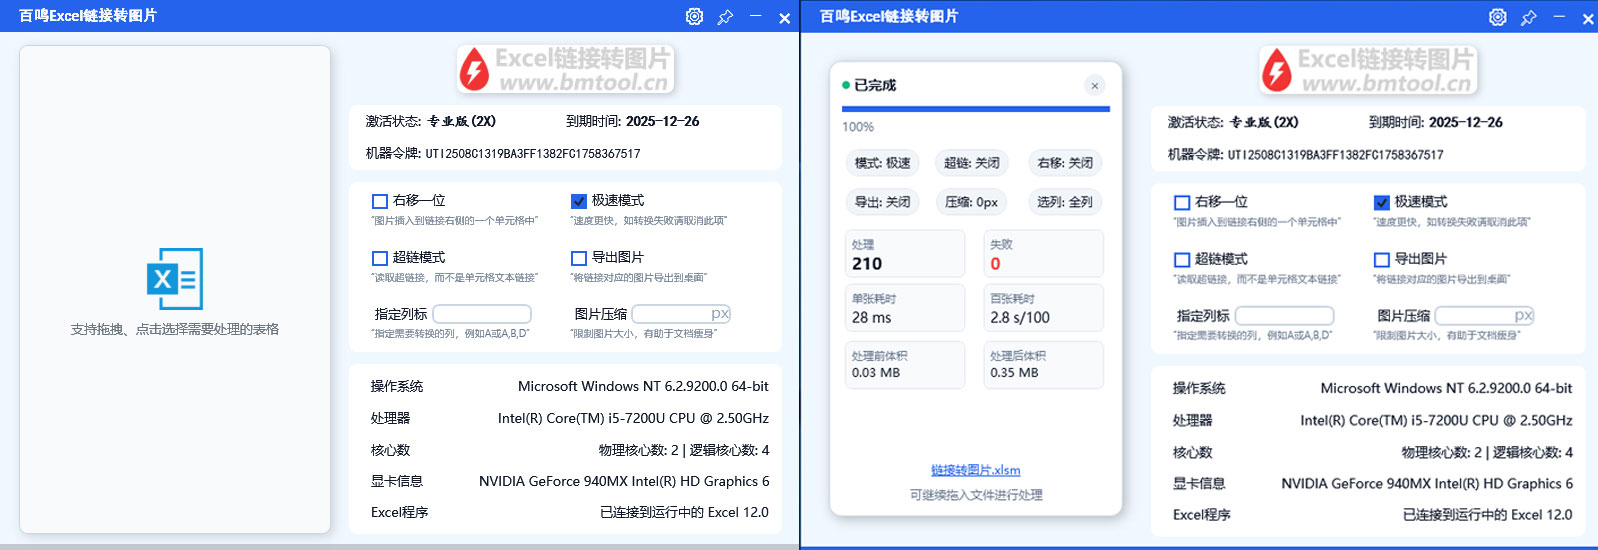Enable 超链模式 checkbox in 已完成 window
Viewport: 1598px width, 550px height.
pyautogui.click(x=1182, y=259)
